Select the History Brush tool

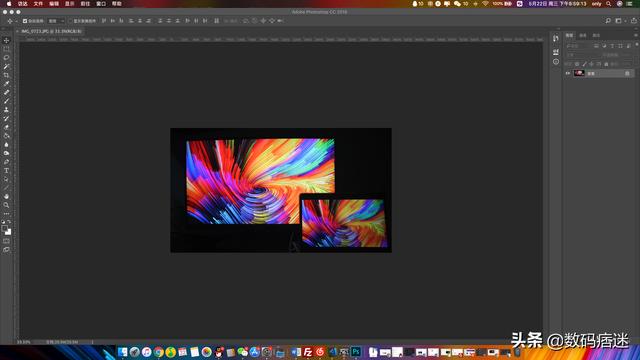6,118
